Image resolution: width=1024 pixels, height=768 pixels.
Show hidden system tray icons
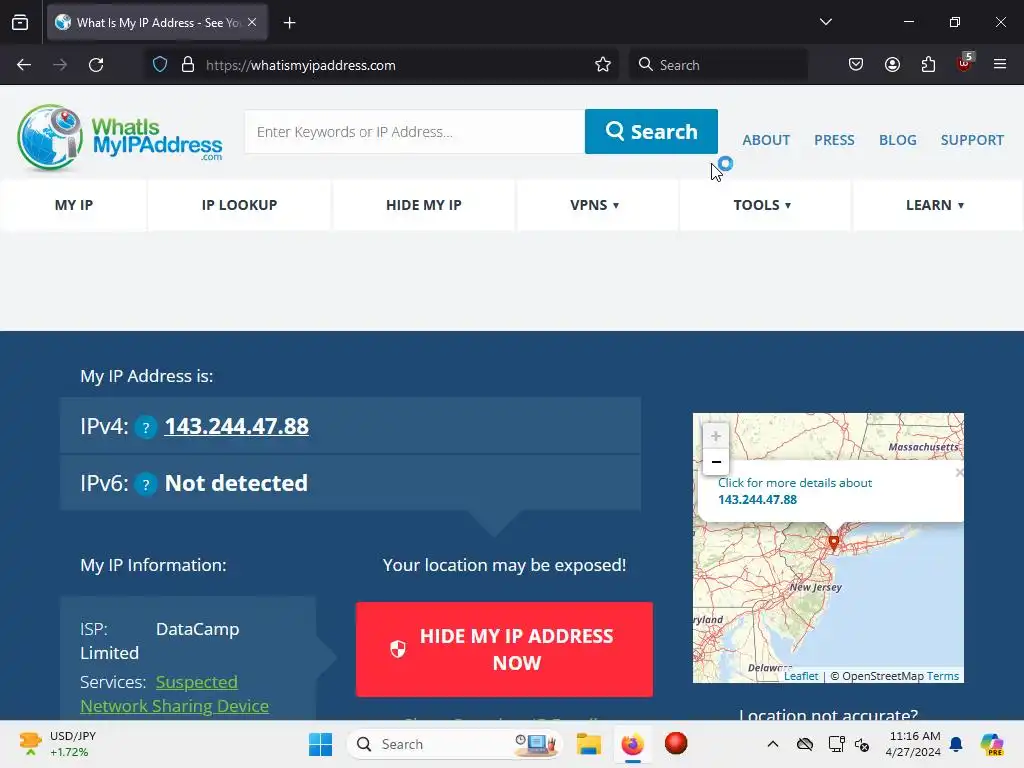click(x=773, y=744)
